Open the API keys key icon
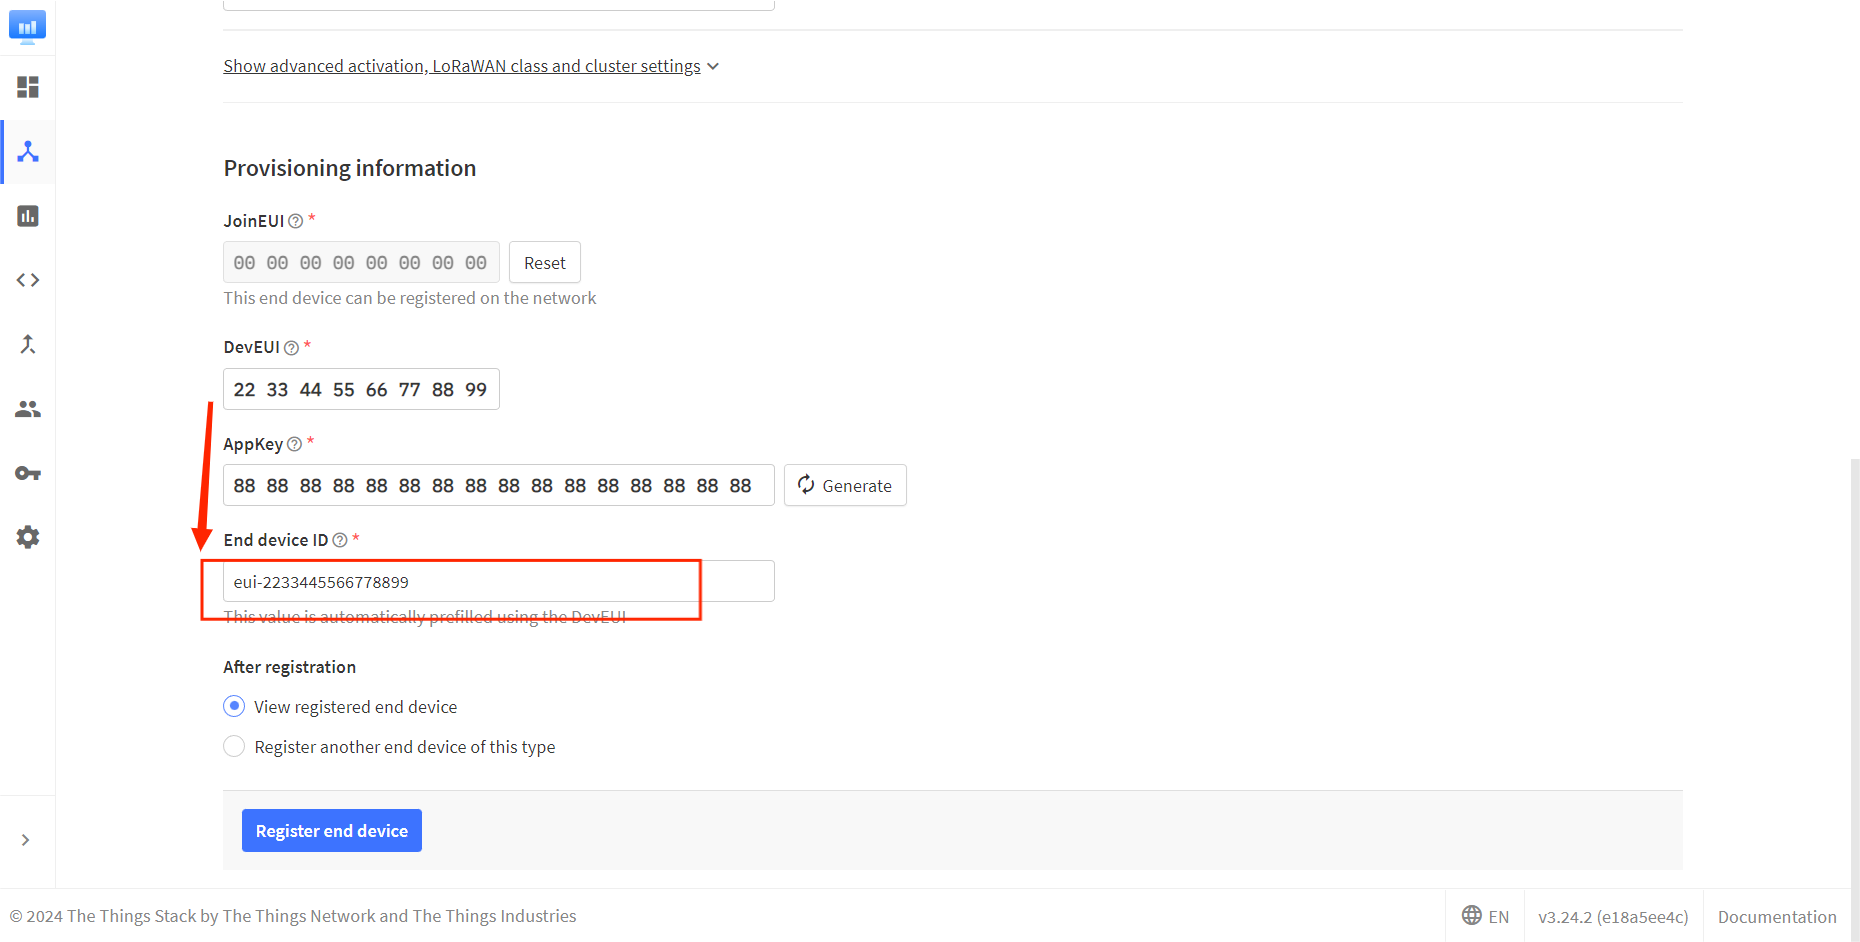 [28, 473]
